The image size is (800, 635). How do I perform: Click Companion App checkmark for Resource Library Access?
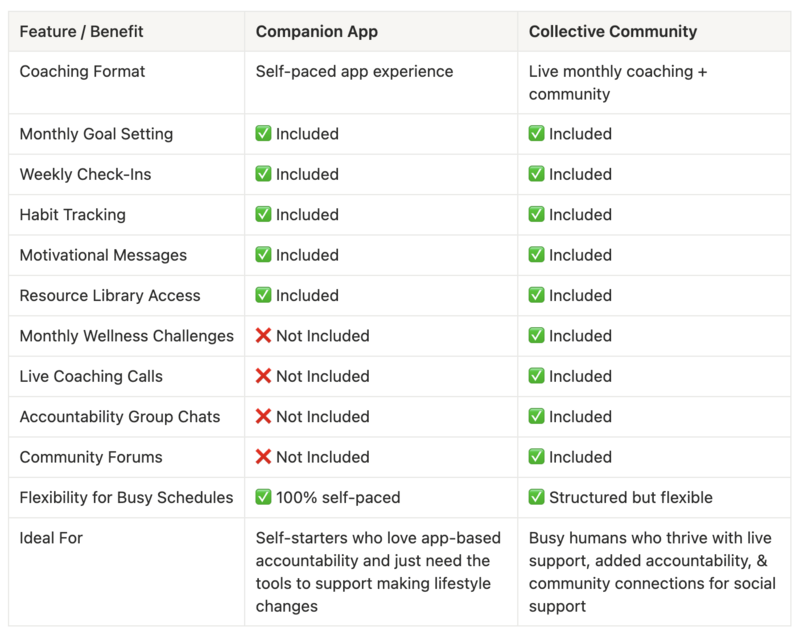[264, 296]
